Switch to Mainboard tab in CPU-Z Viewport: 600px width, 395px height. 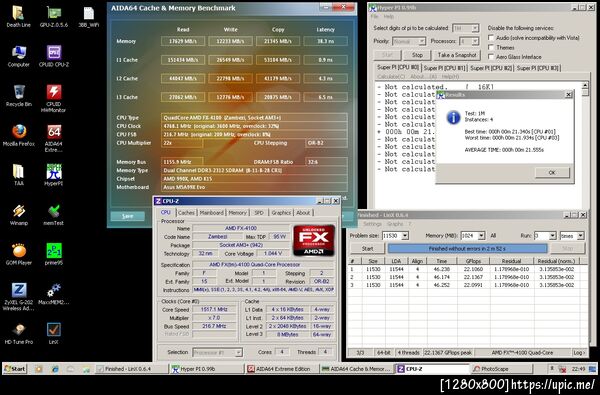coord(211,212)
